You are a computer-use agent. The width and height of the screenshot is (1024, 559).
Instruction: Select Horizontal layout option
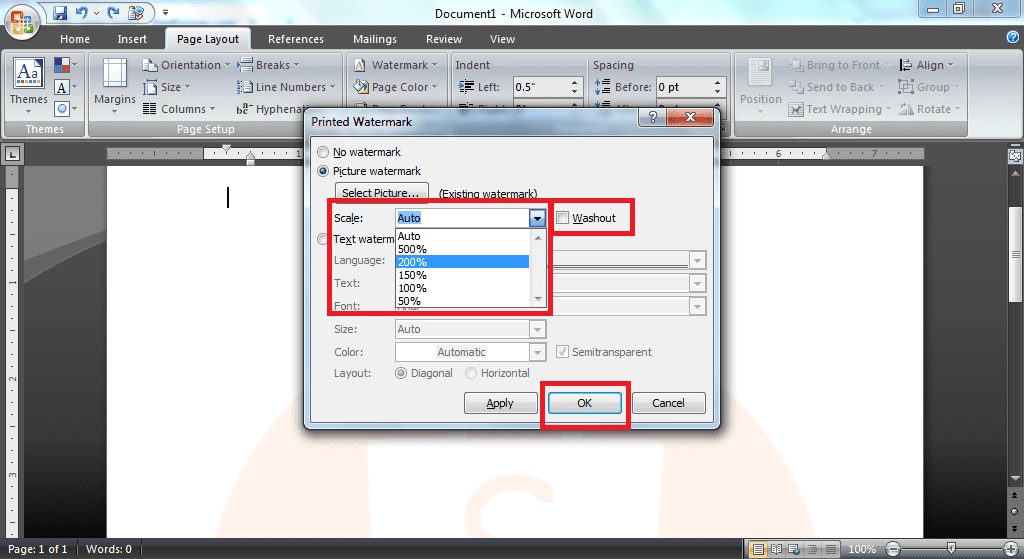(497, 373)
